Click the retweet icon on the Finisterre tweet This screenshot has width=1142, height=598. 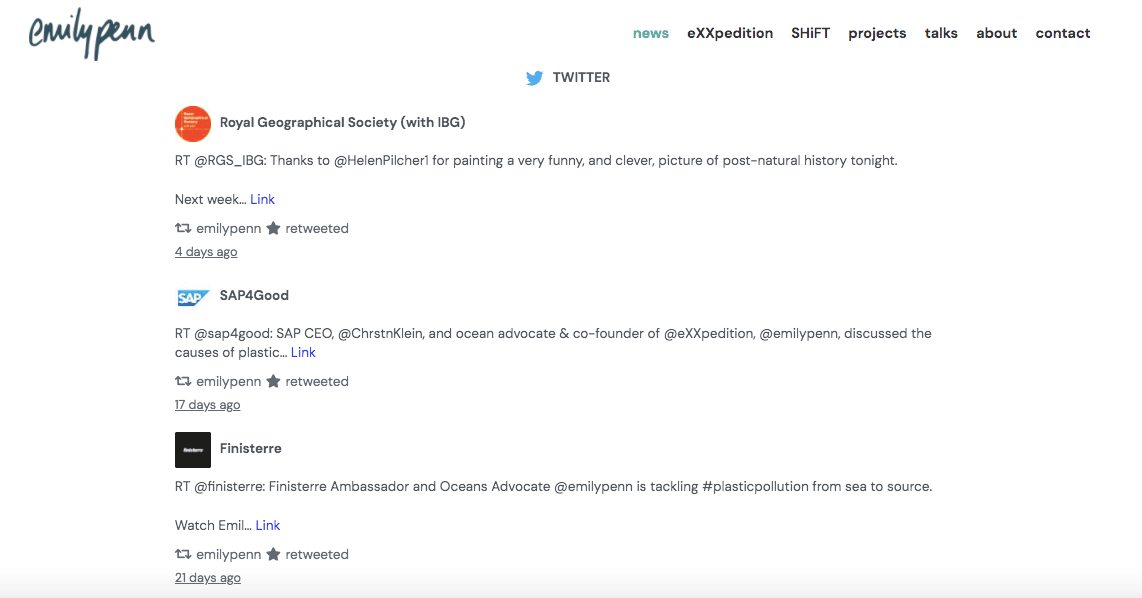(183, 554)
